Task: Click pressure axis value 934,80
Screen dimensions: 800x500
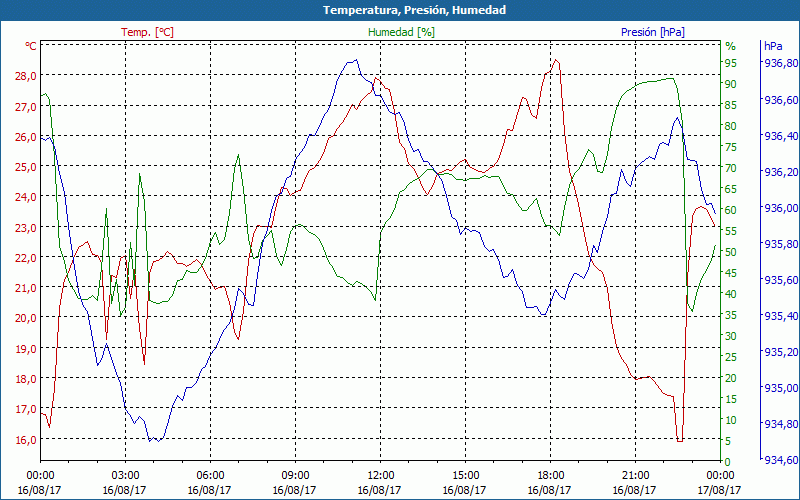Action: [780, 424]
